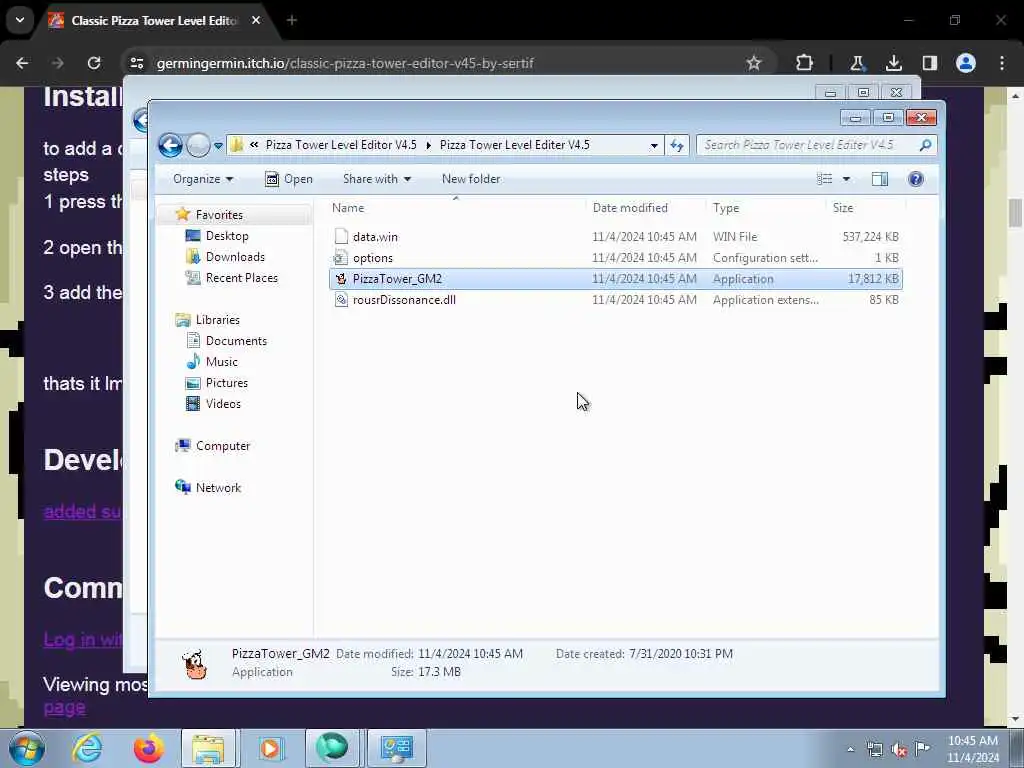Open Windows Start menu orb

coord(27,748)
